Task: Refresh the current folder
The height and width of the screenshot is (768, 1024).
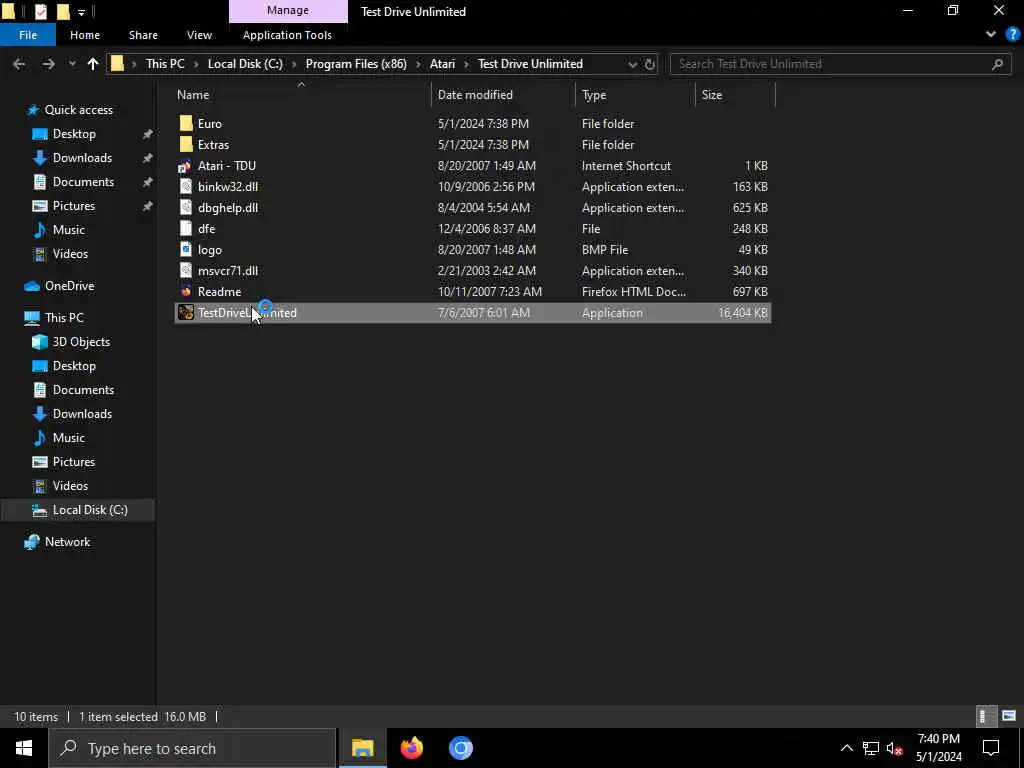Action: click(x=650, y=64)
